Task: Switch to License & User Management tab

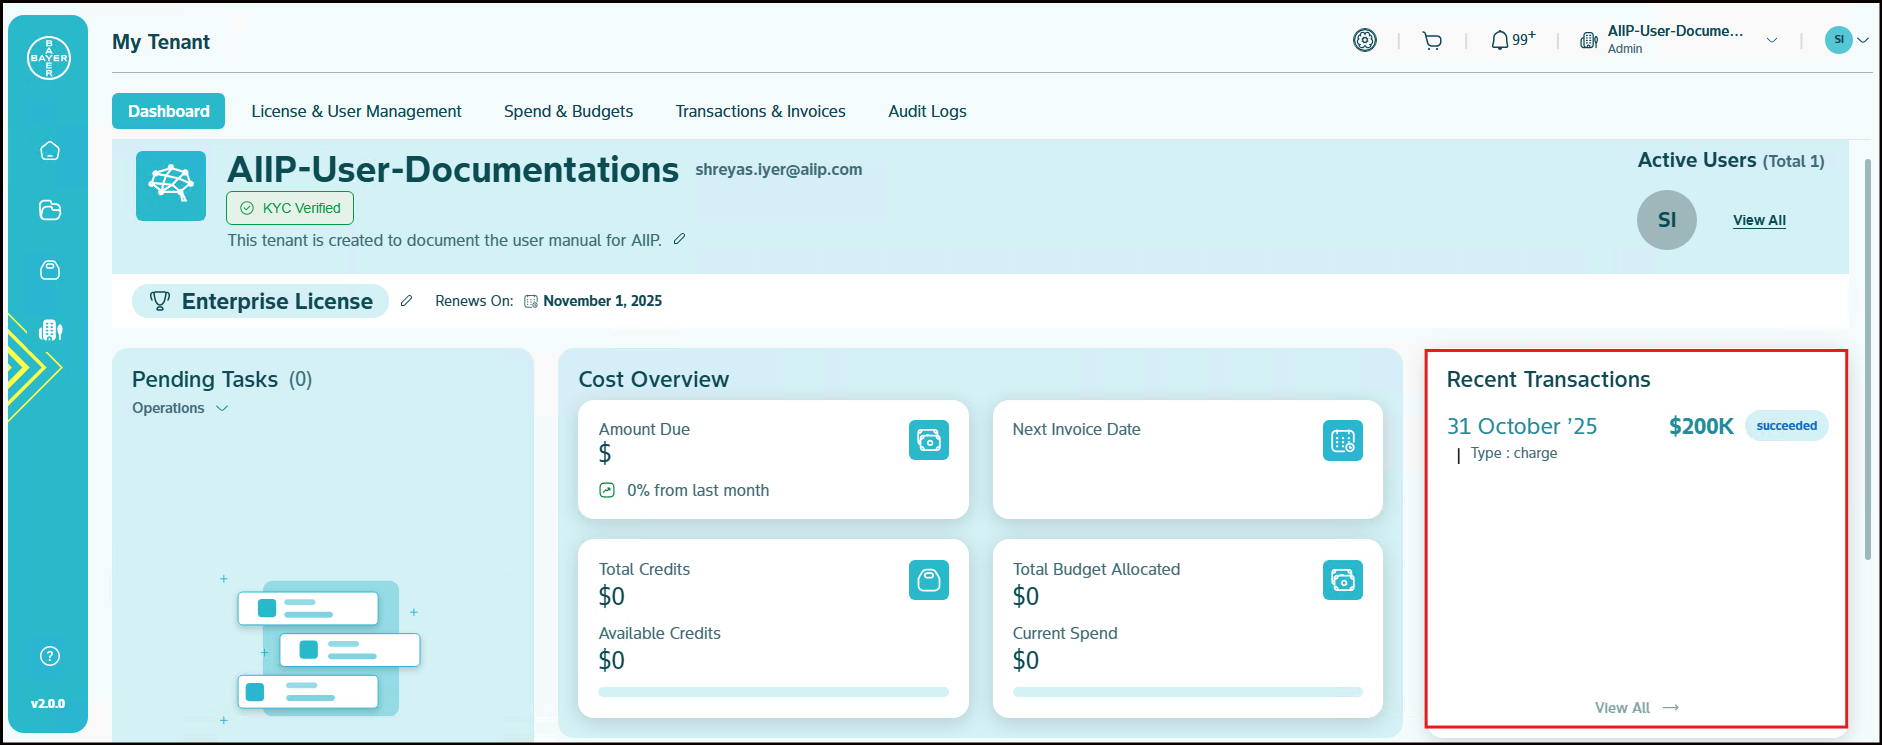Action: (x=356, y=111)
